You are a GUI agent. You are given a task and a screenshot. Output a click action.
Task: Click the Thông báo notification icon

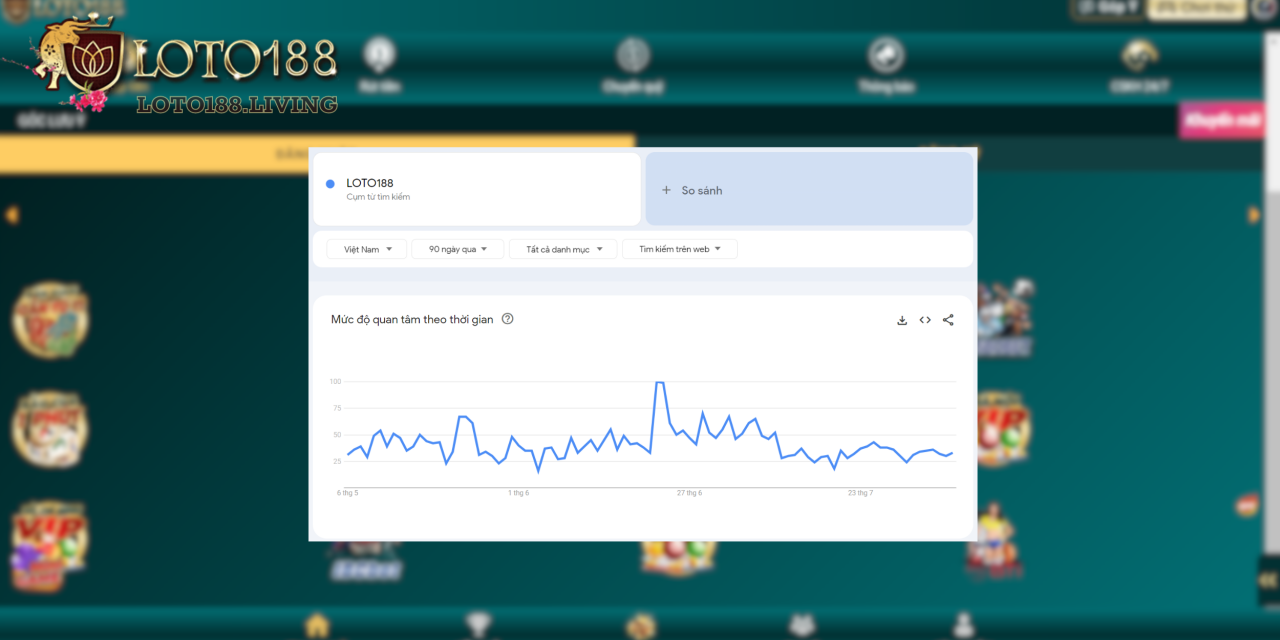pyautogui.click(x=886, y=56)
